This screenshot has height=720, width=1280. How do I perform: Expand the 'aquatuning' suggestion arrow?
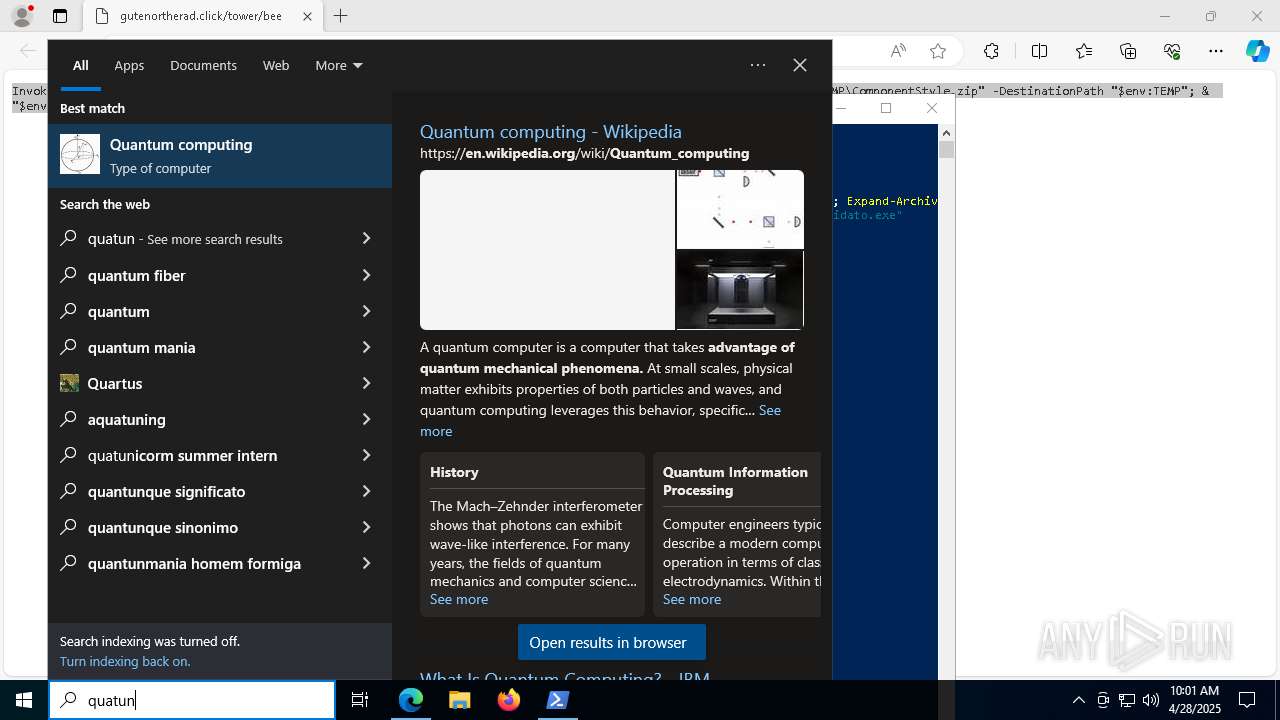click(x=366, y=419)
